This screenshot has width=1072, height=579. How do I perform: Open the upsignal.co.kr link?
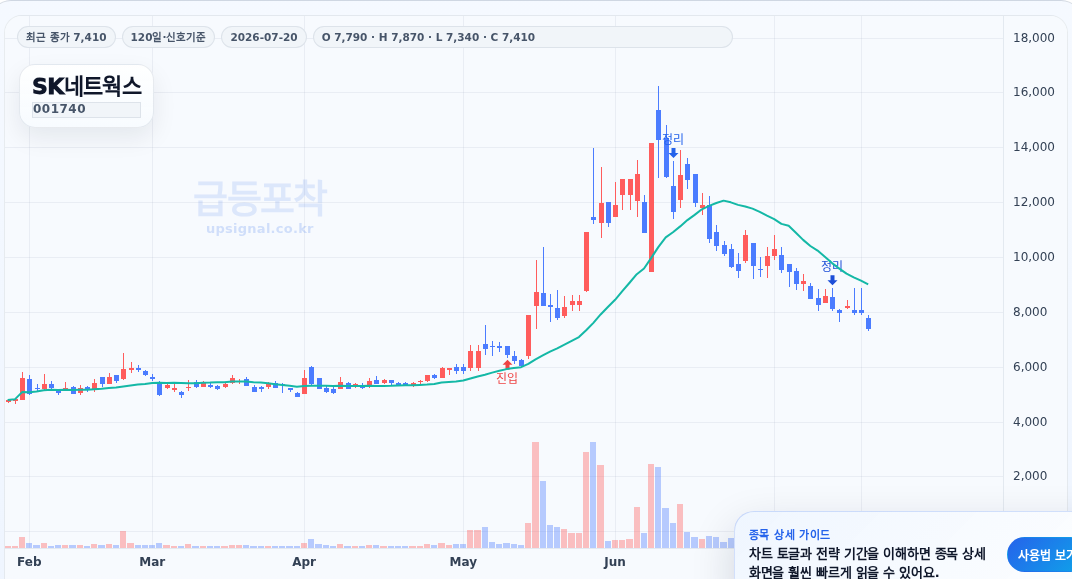(x=260, y=228)
